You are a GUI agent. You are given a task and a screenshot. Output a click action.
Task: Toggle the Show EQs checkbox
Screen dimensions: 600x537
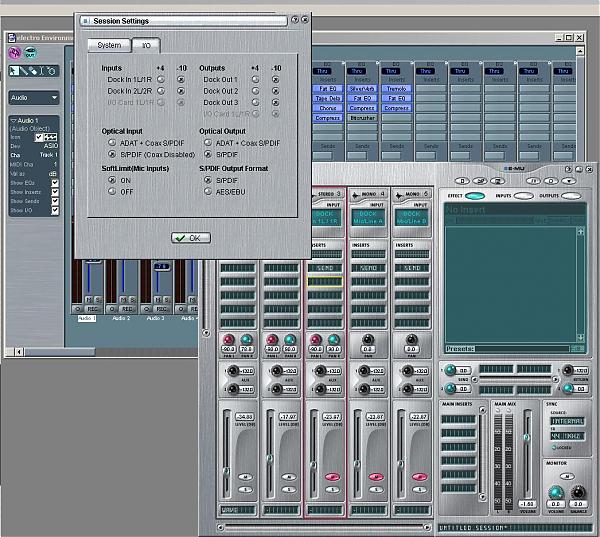(55, 183)
